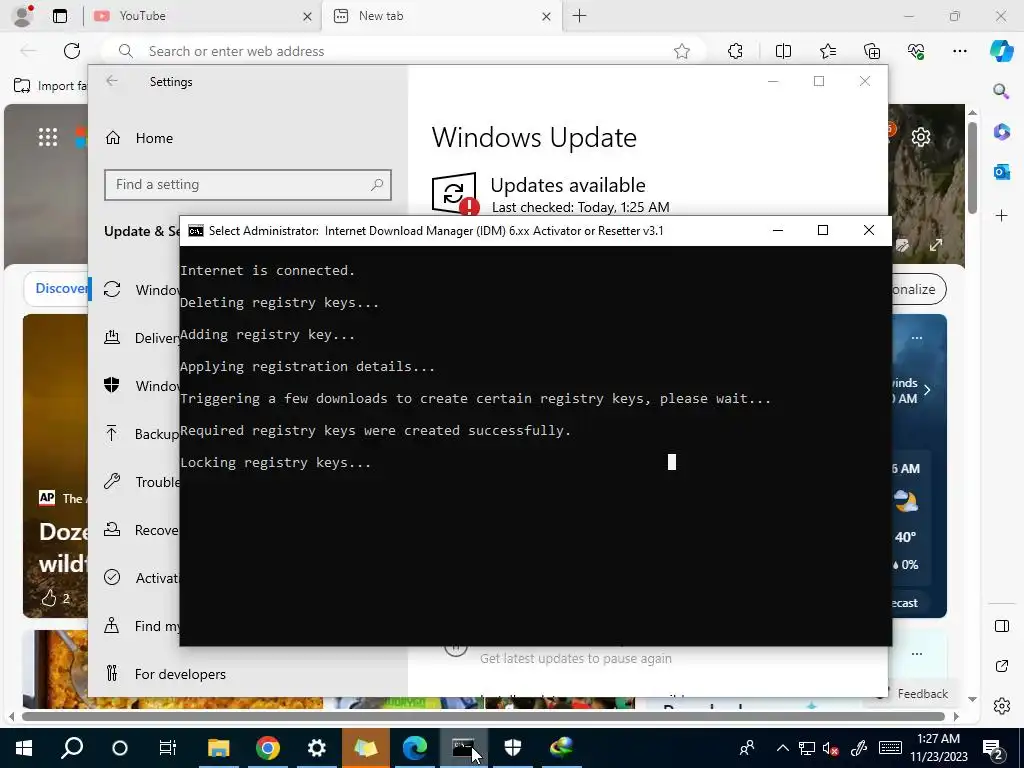The width and height of the screenshot is (1024, 768).
Task: Open Edge profile avatar icon
Action: pyautogui.click(x=23, y=16)
